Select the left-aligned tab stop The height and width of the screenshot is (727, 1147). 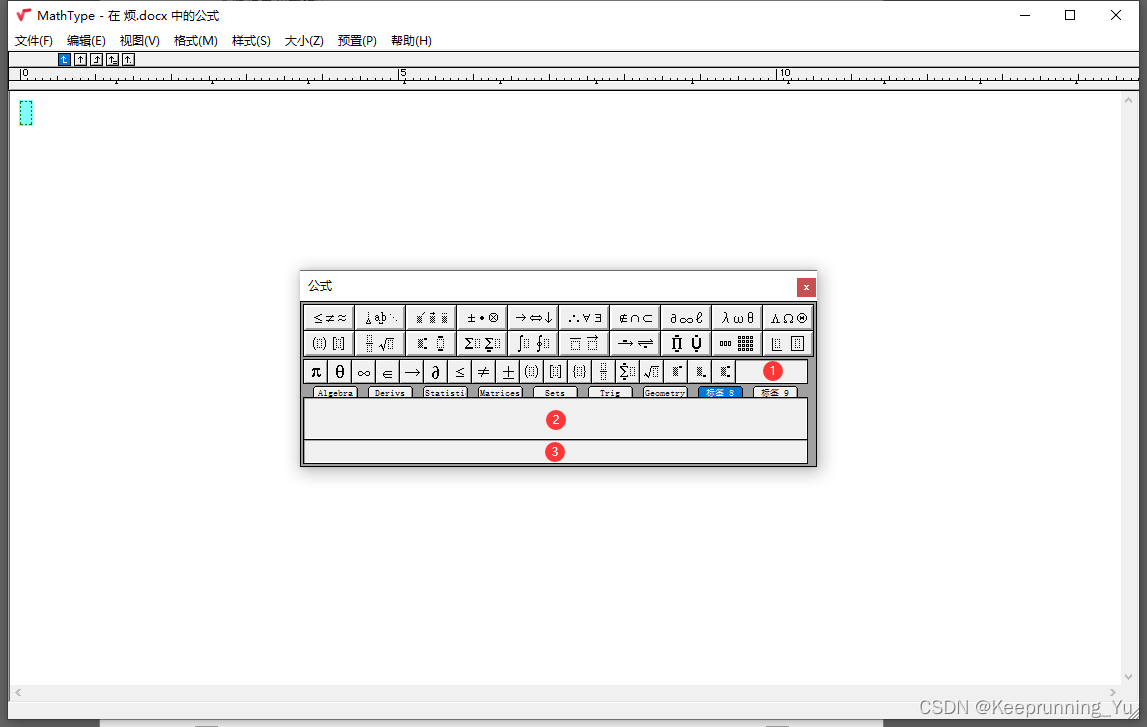pos(64,59)
